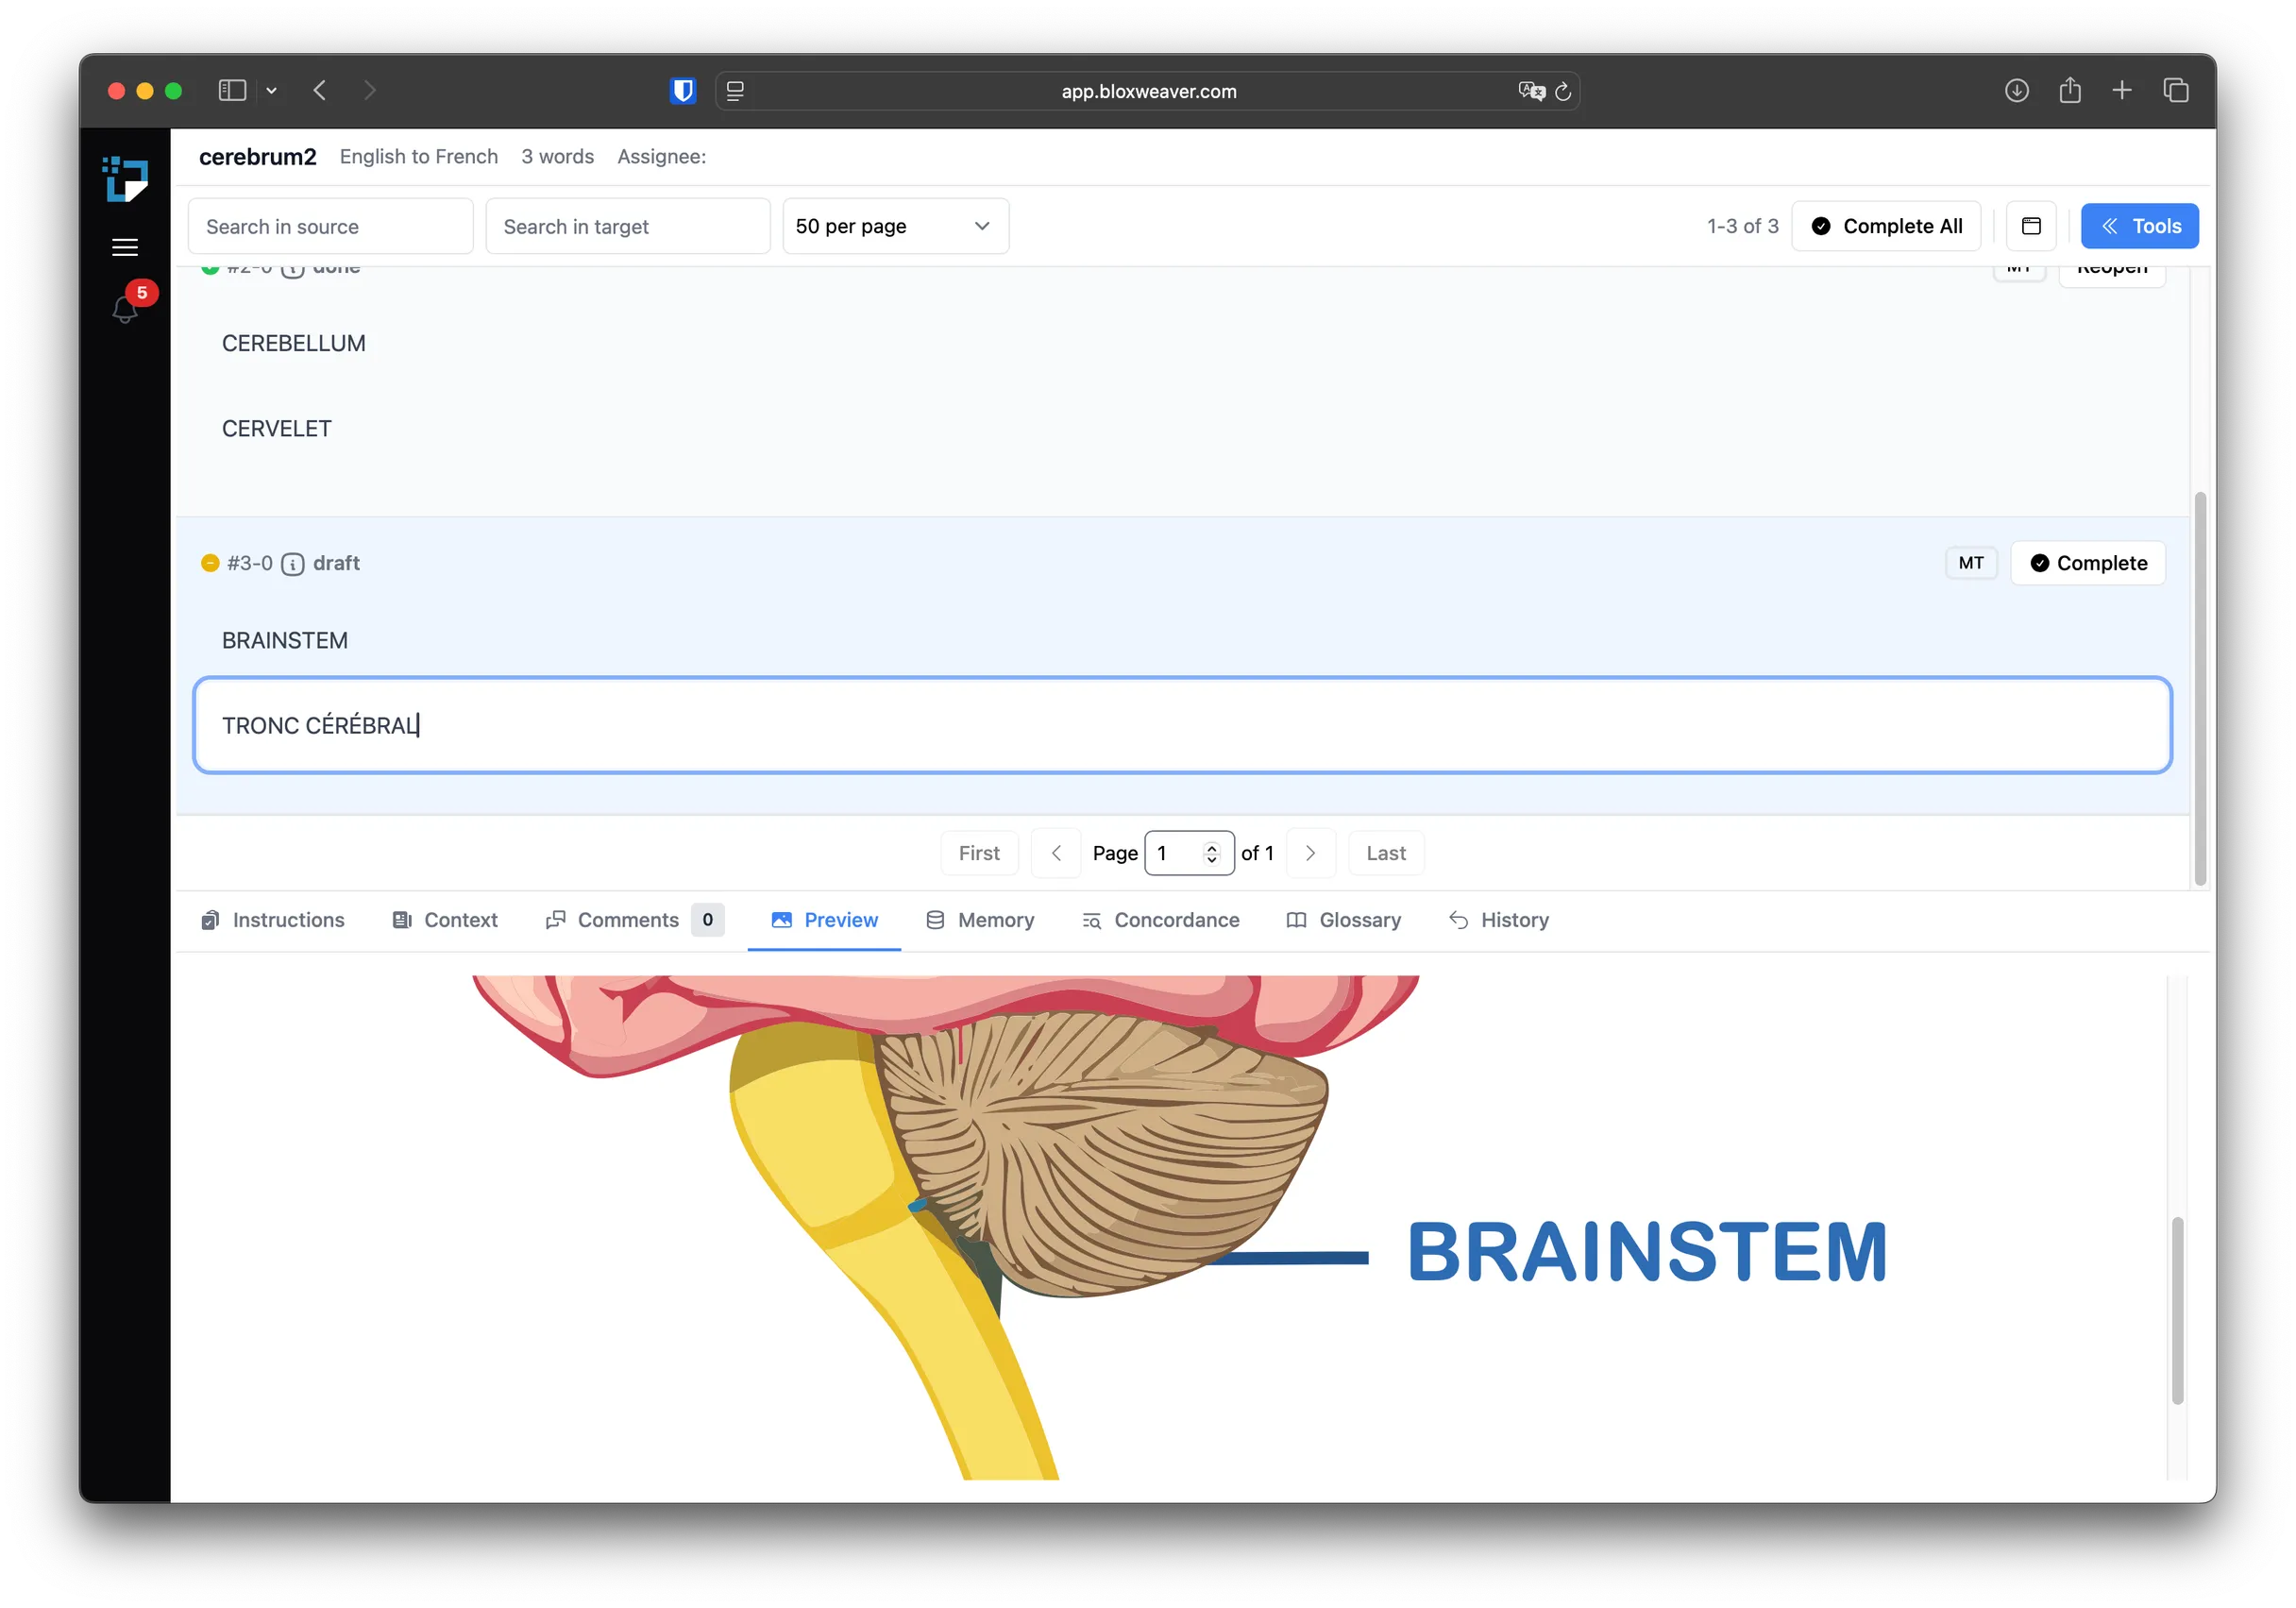This screenshot has height=1608, width=2296.
Task: Open the hamburger navigation menu
Action: click(x=125, y=246)
